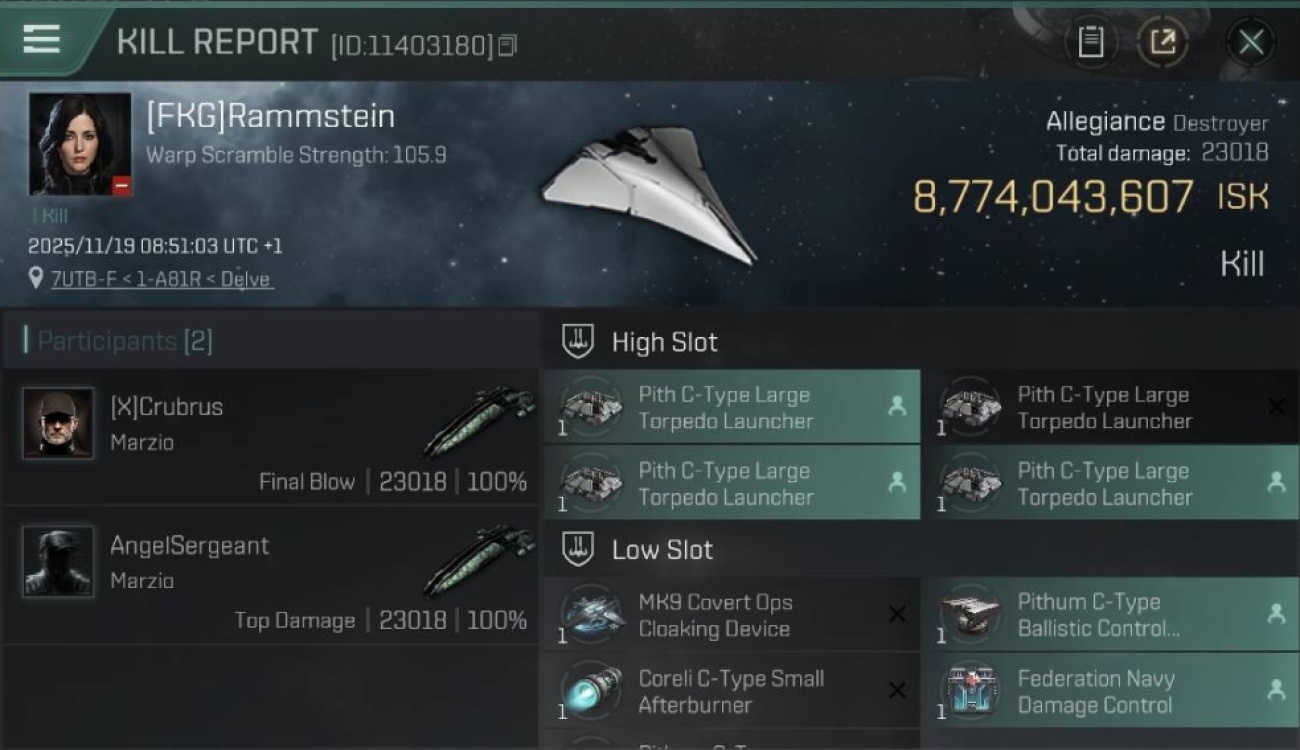Image resolution: width=1300 pixels, height=750 pixels.
Task: Select the Participants tab
Action: (x=118, y=341)
